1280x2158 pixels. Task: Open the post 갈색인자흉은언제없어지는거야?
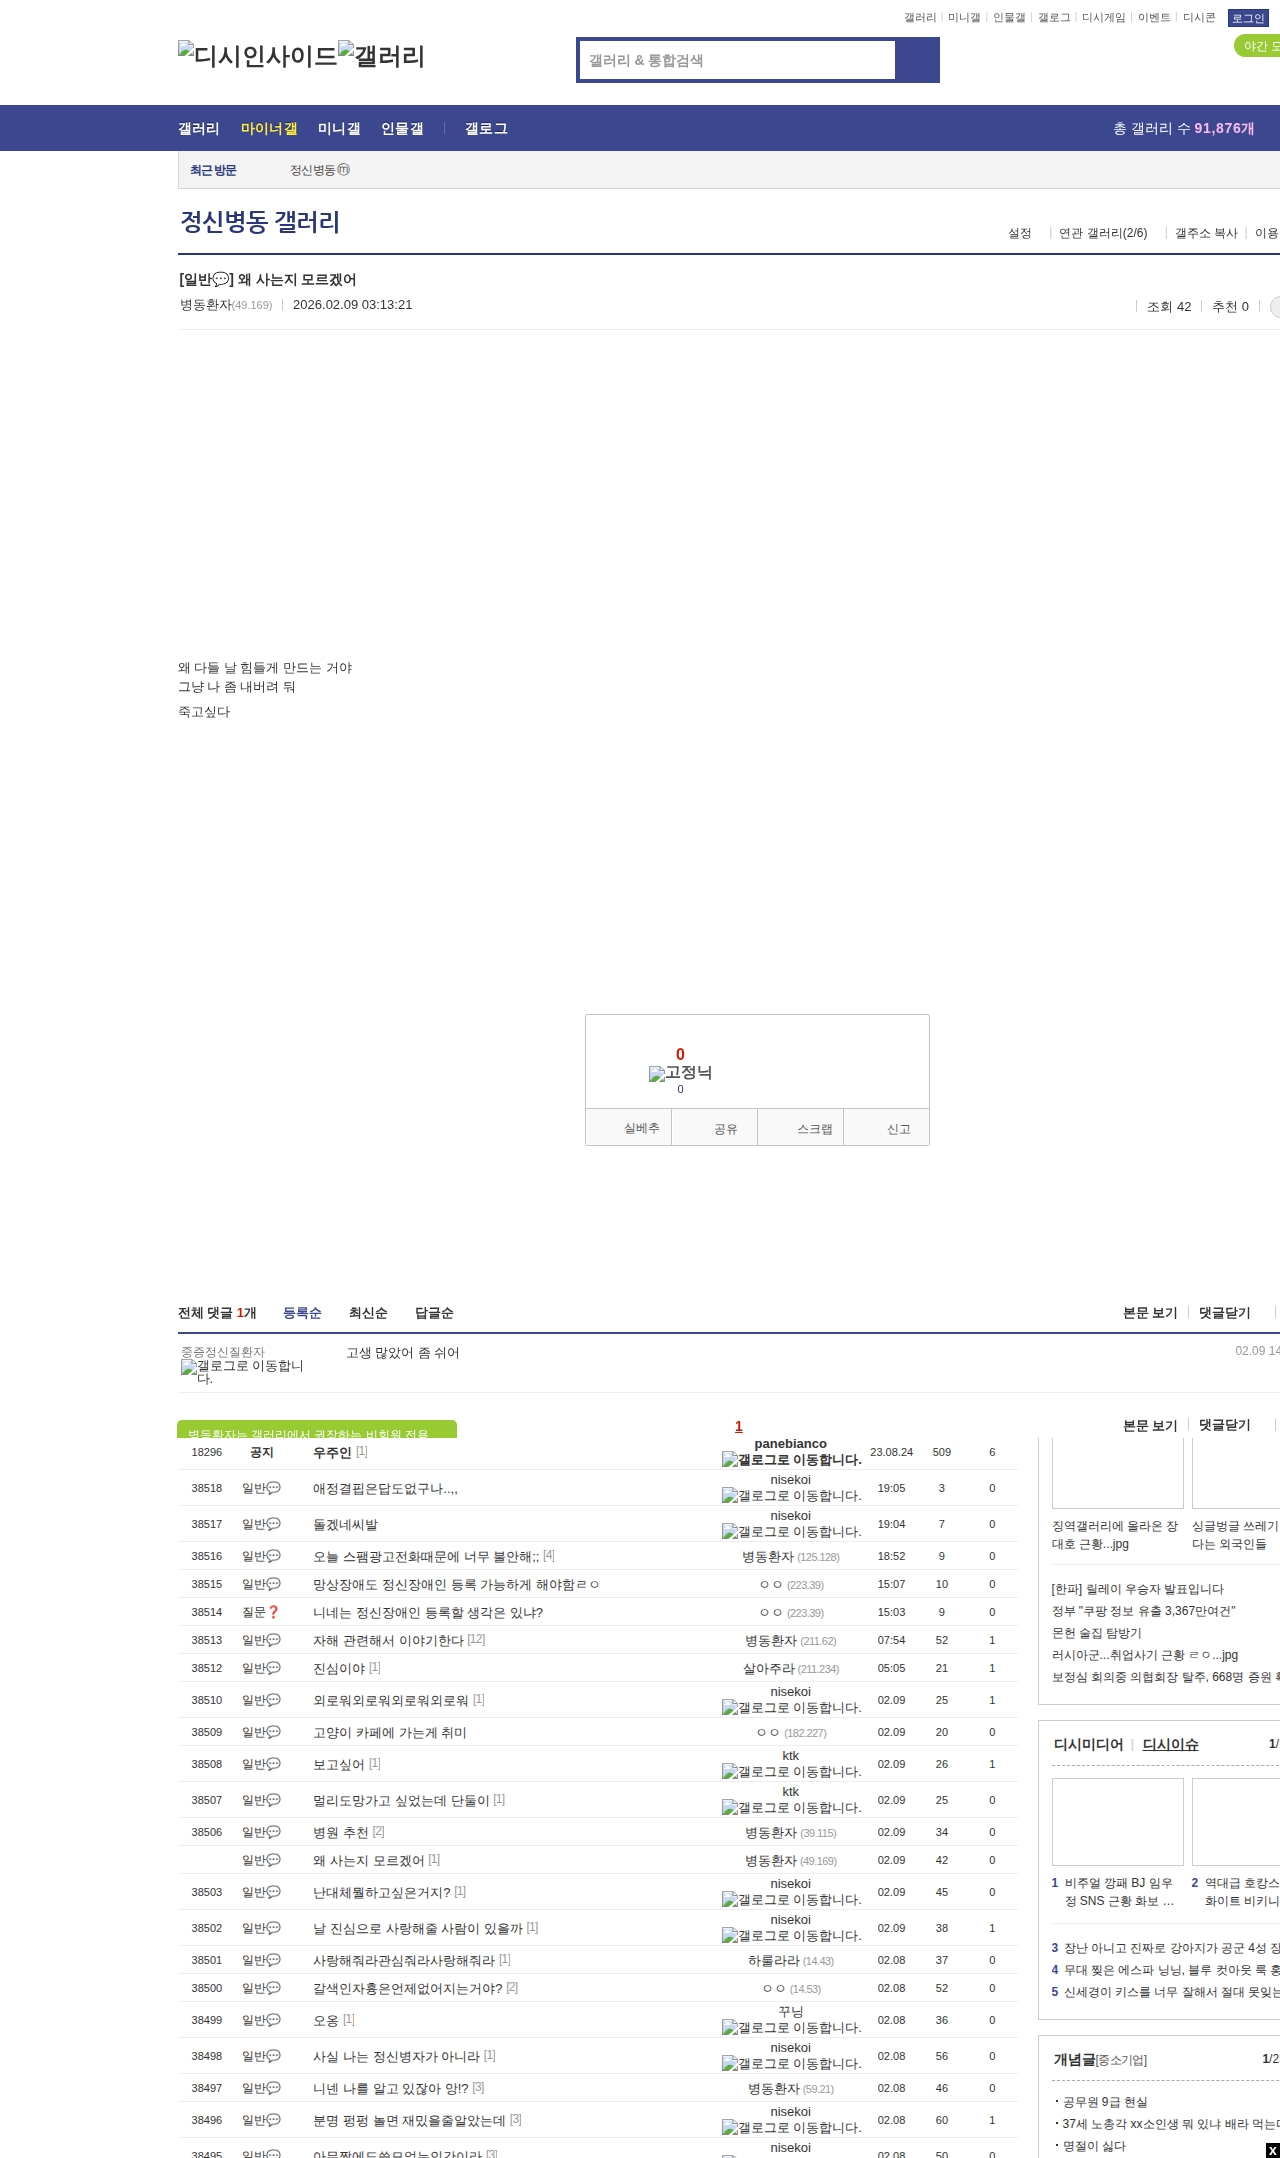coord(408,1989)
